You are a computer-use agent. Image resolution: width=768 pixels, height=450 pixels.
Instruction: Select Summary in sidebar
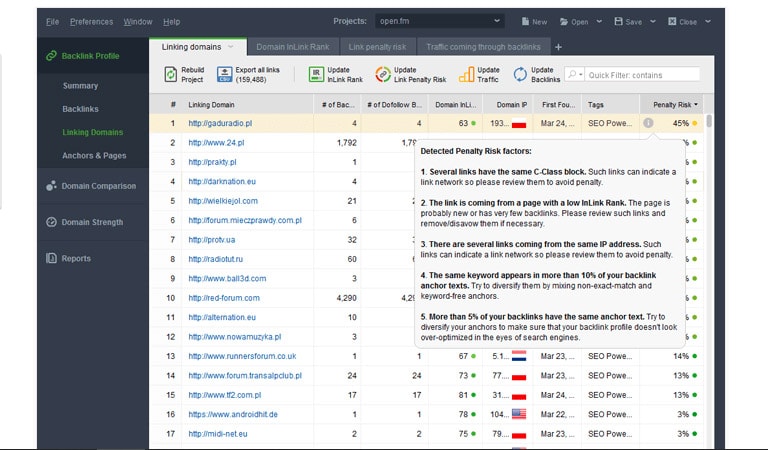tap(80, 86)
